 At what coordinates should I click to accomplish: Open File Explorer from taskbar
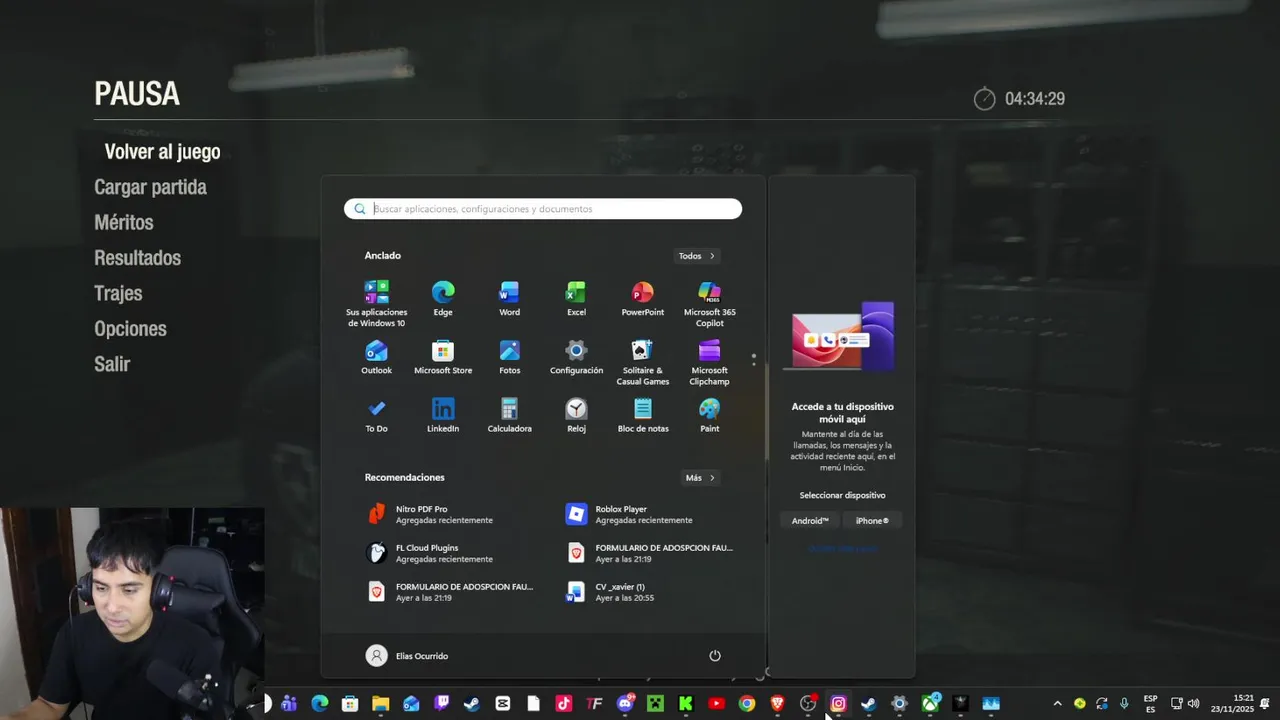381,704
